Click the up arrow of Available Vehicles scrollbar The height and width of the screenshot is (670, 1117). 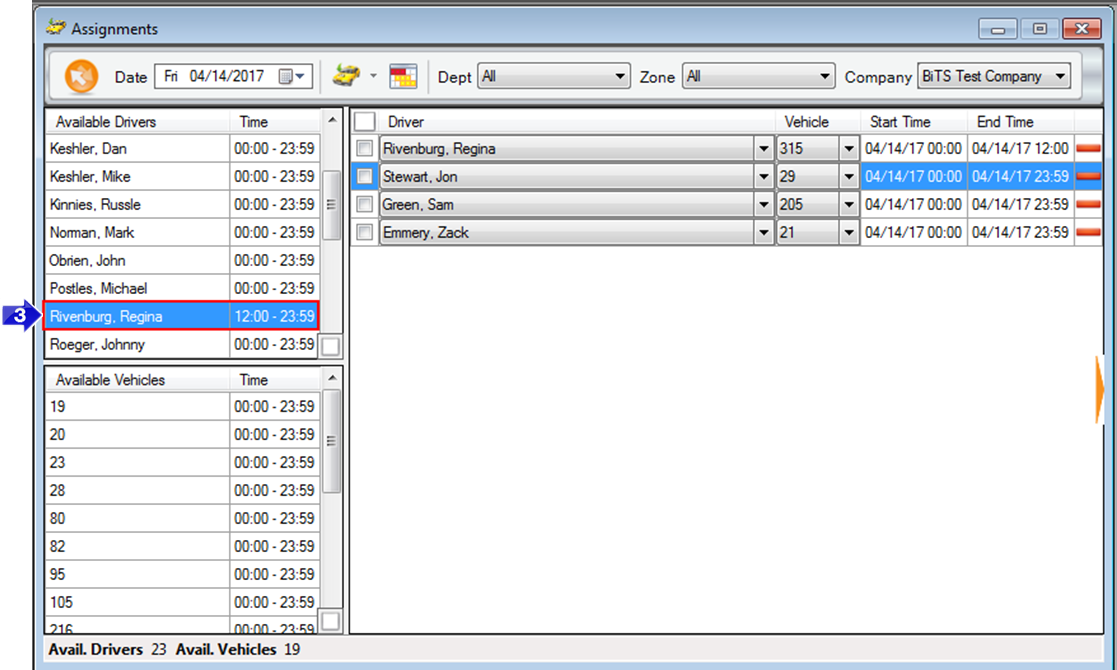[332, 378]
